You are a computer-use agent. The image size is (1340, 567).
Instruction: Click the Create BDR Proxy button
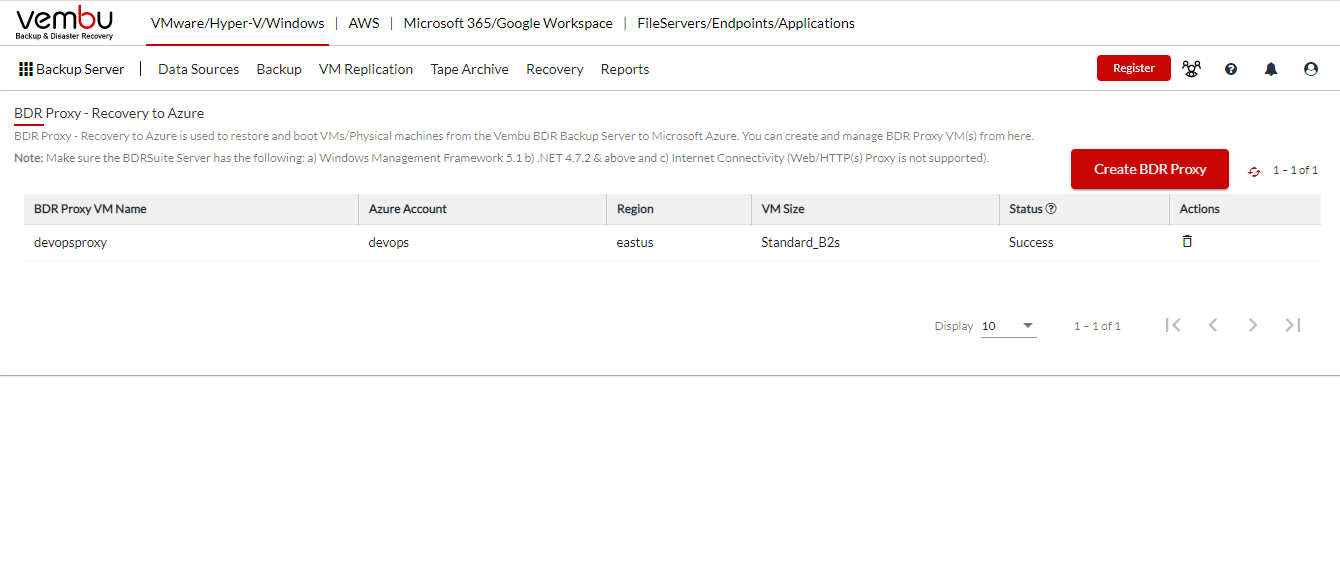pos(1150,169)
